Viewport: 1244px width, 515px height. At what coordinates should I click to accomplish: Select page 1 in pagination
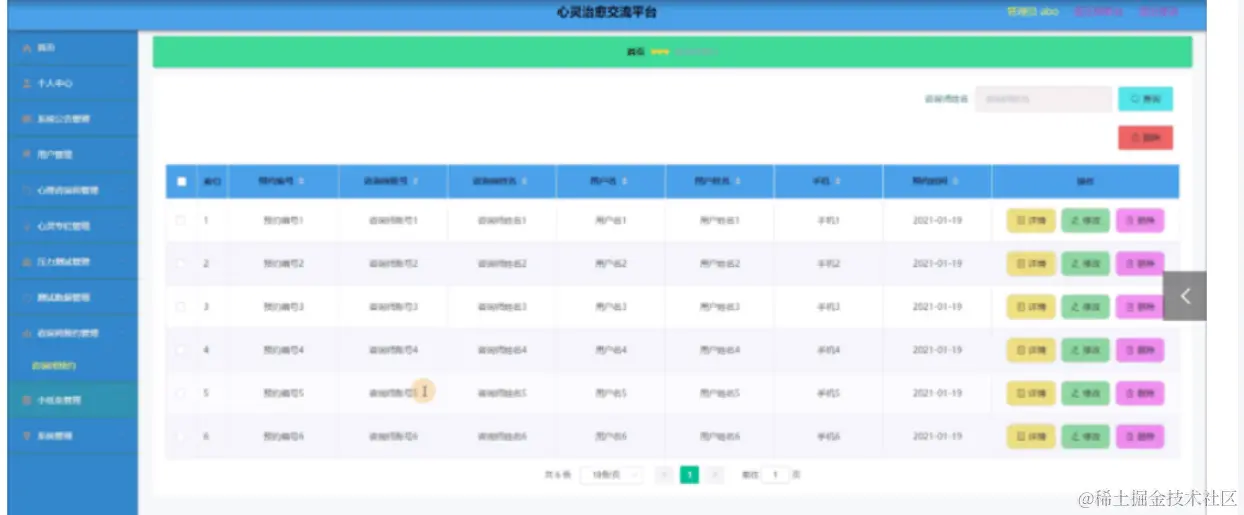pos(690,475)
